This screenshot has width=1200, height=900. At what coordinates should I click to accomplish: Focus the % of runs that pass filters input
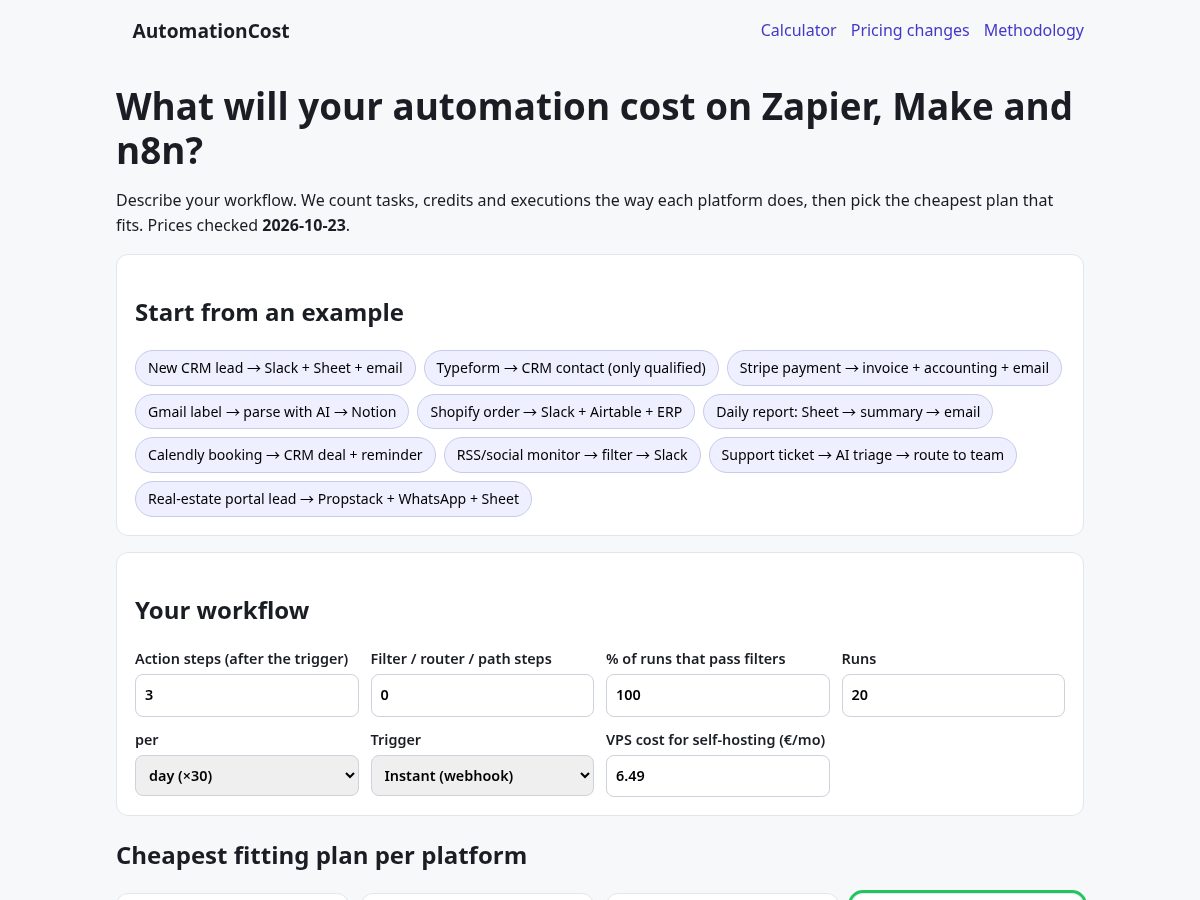[x=718, y=695]
